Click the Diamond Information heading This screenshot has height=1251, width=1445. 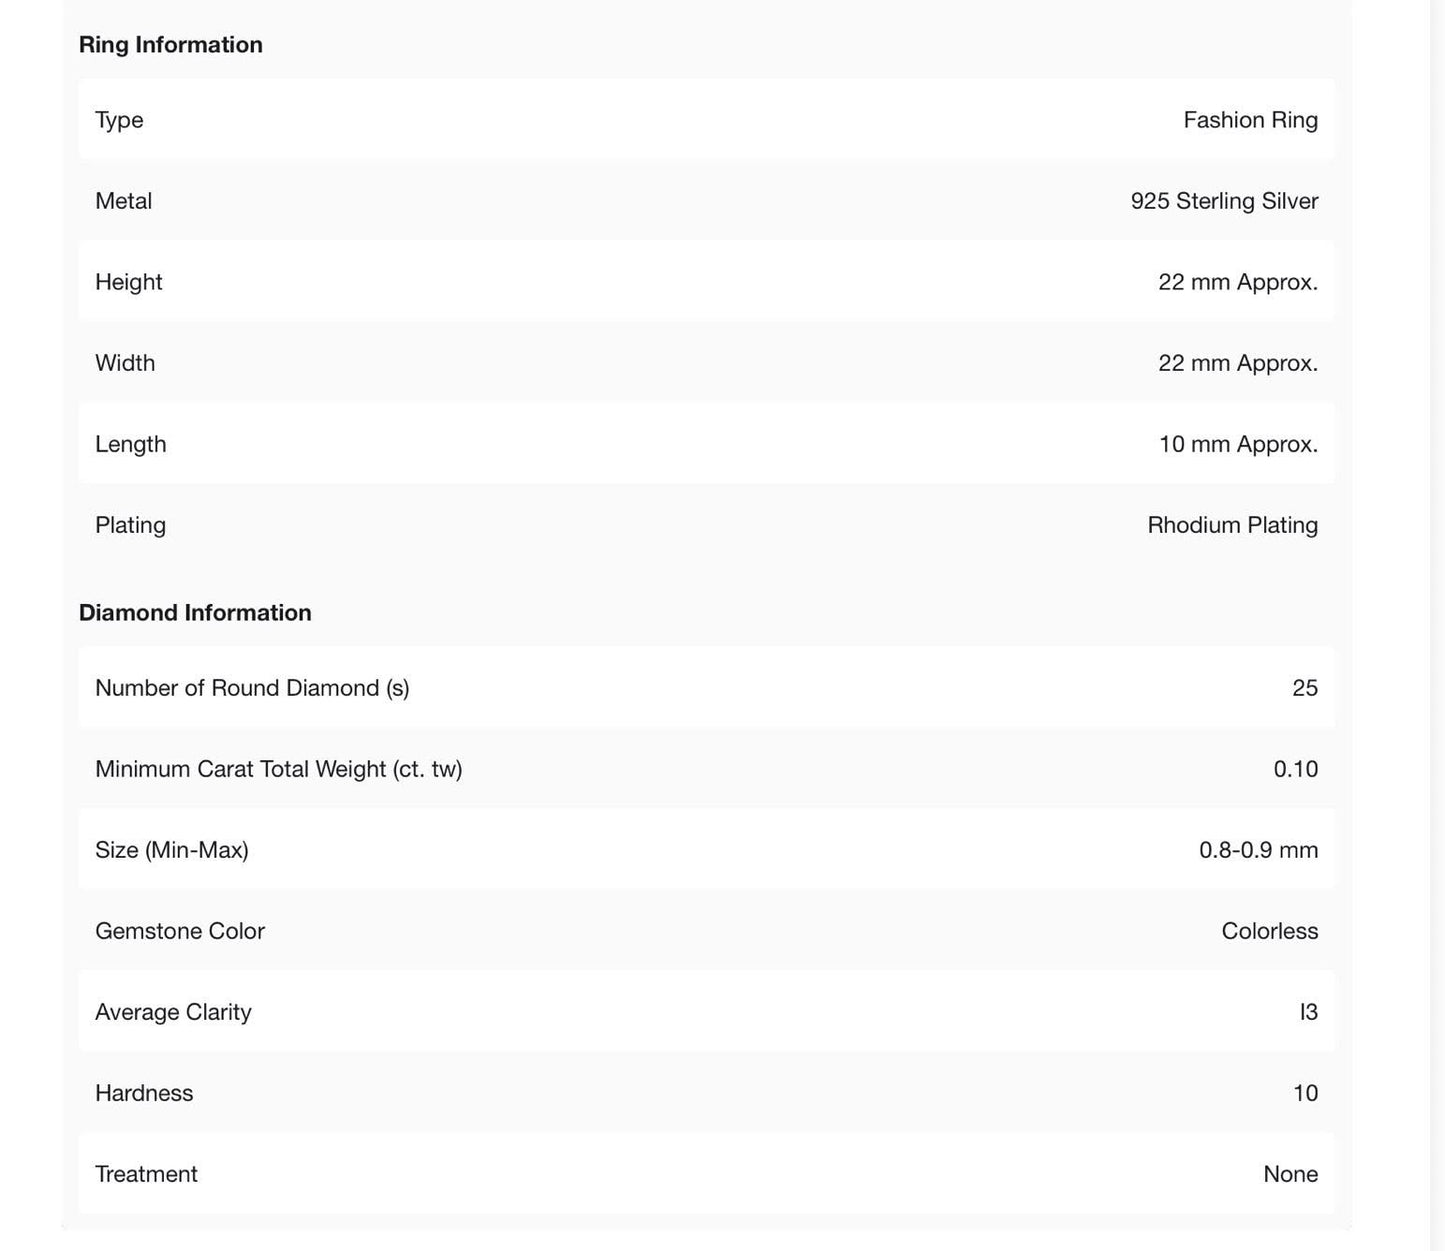(195, 612)
